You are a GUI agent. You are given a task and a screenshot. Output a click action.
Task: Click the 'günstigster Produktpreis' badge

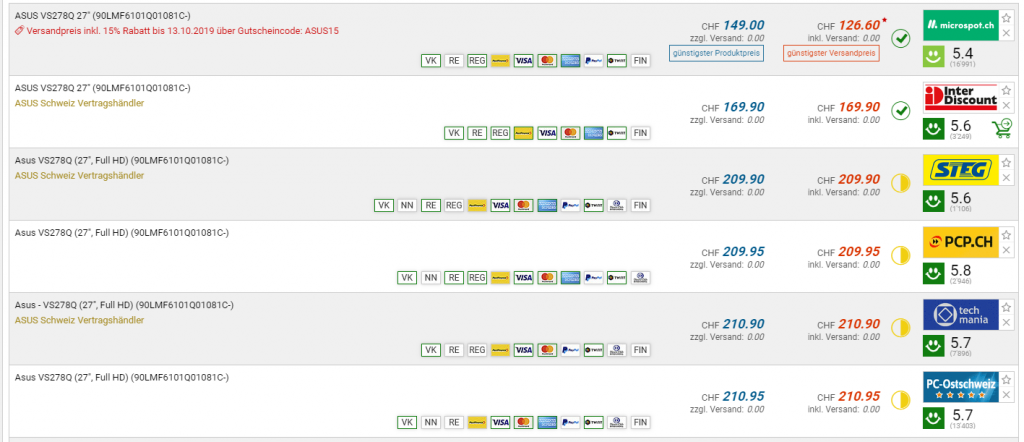click(717, 52)
